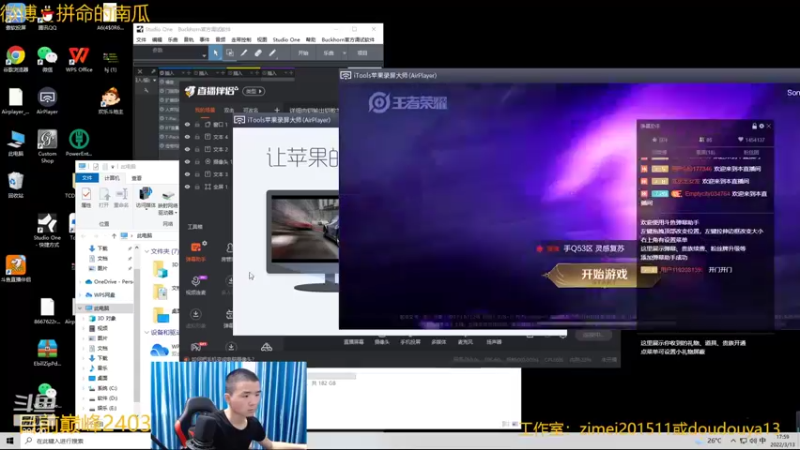800x450 pixels.
Task: Switch to the 我的场景 tab in 直播伴侣
Action: point(205,110)
